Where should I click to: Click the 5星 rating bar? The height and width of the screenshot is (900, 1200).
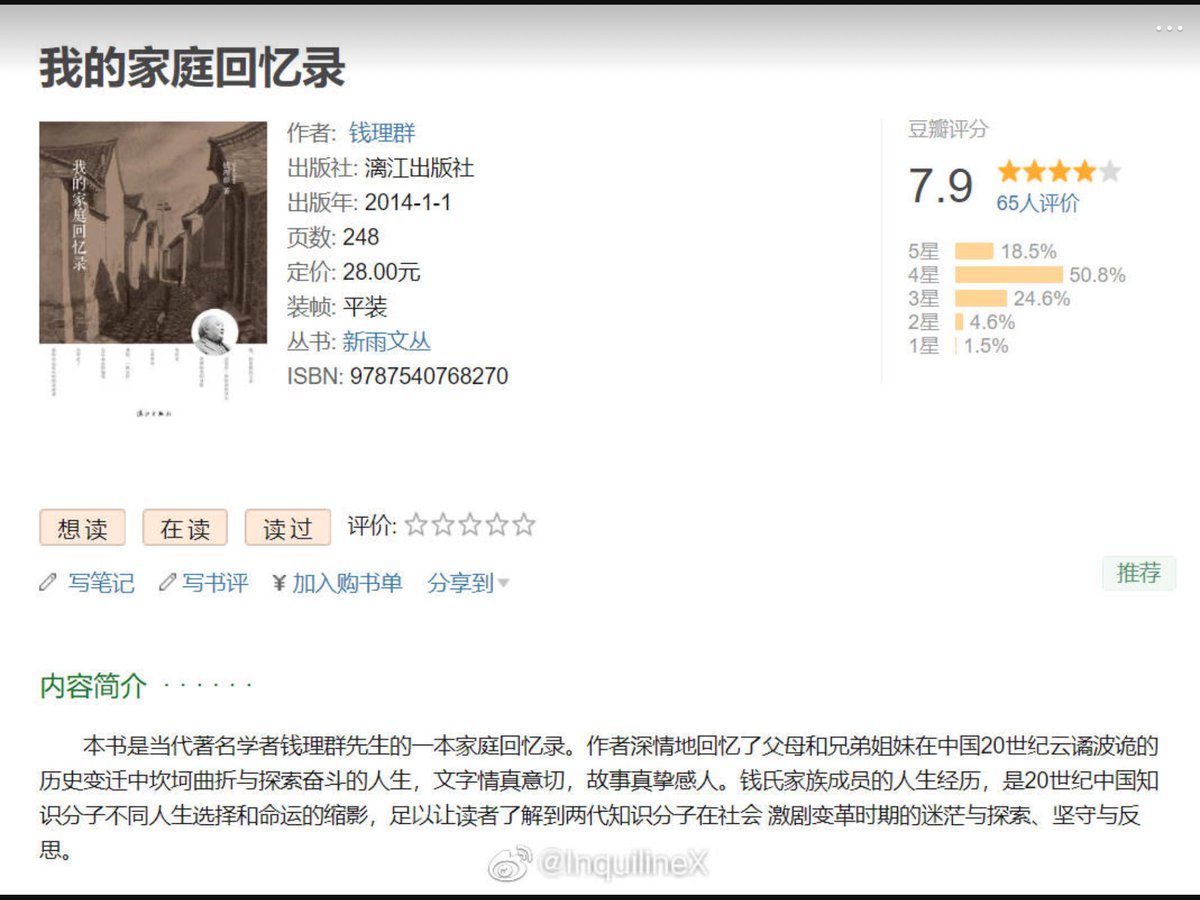[x=974, y=251]
